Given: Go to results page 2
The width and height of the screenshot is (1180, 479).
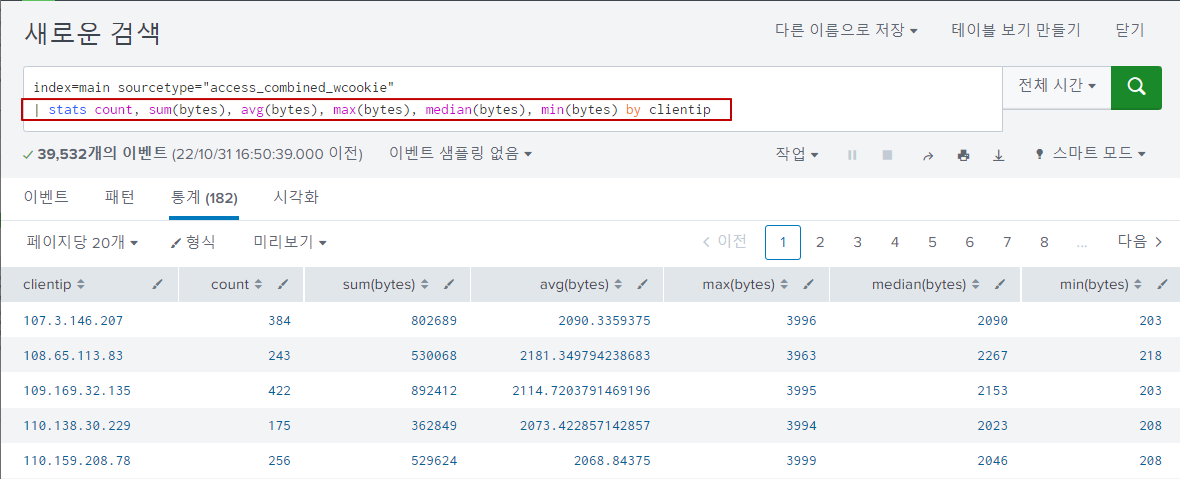Looking at the screenshot, I should [820, 242].
